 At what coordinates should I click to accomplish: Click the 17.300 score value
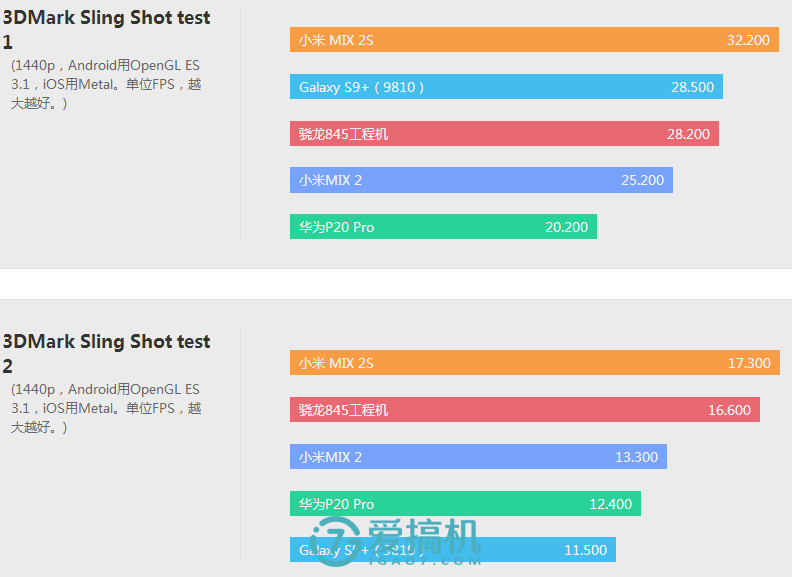[x=749, y=363]
